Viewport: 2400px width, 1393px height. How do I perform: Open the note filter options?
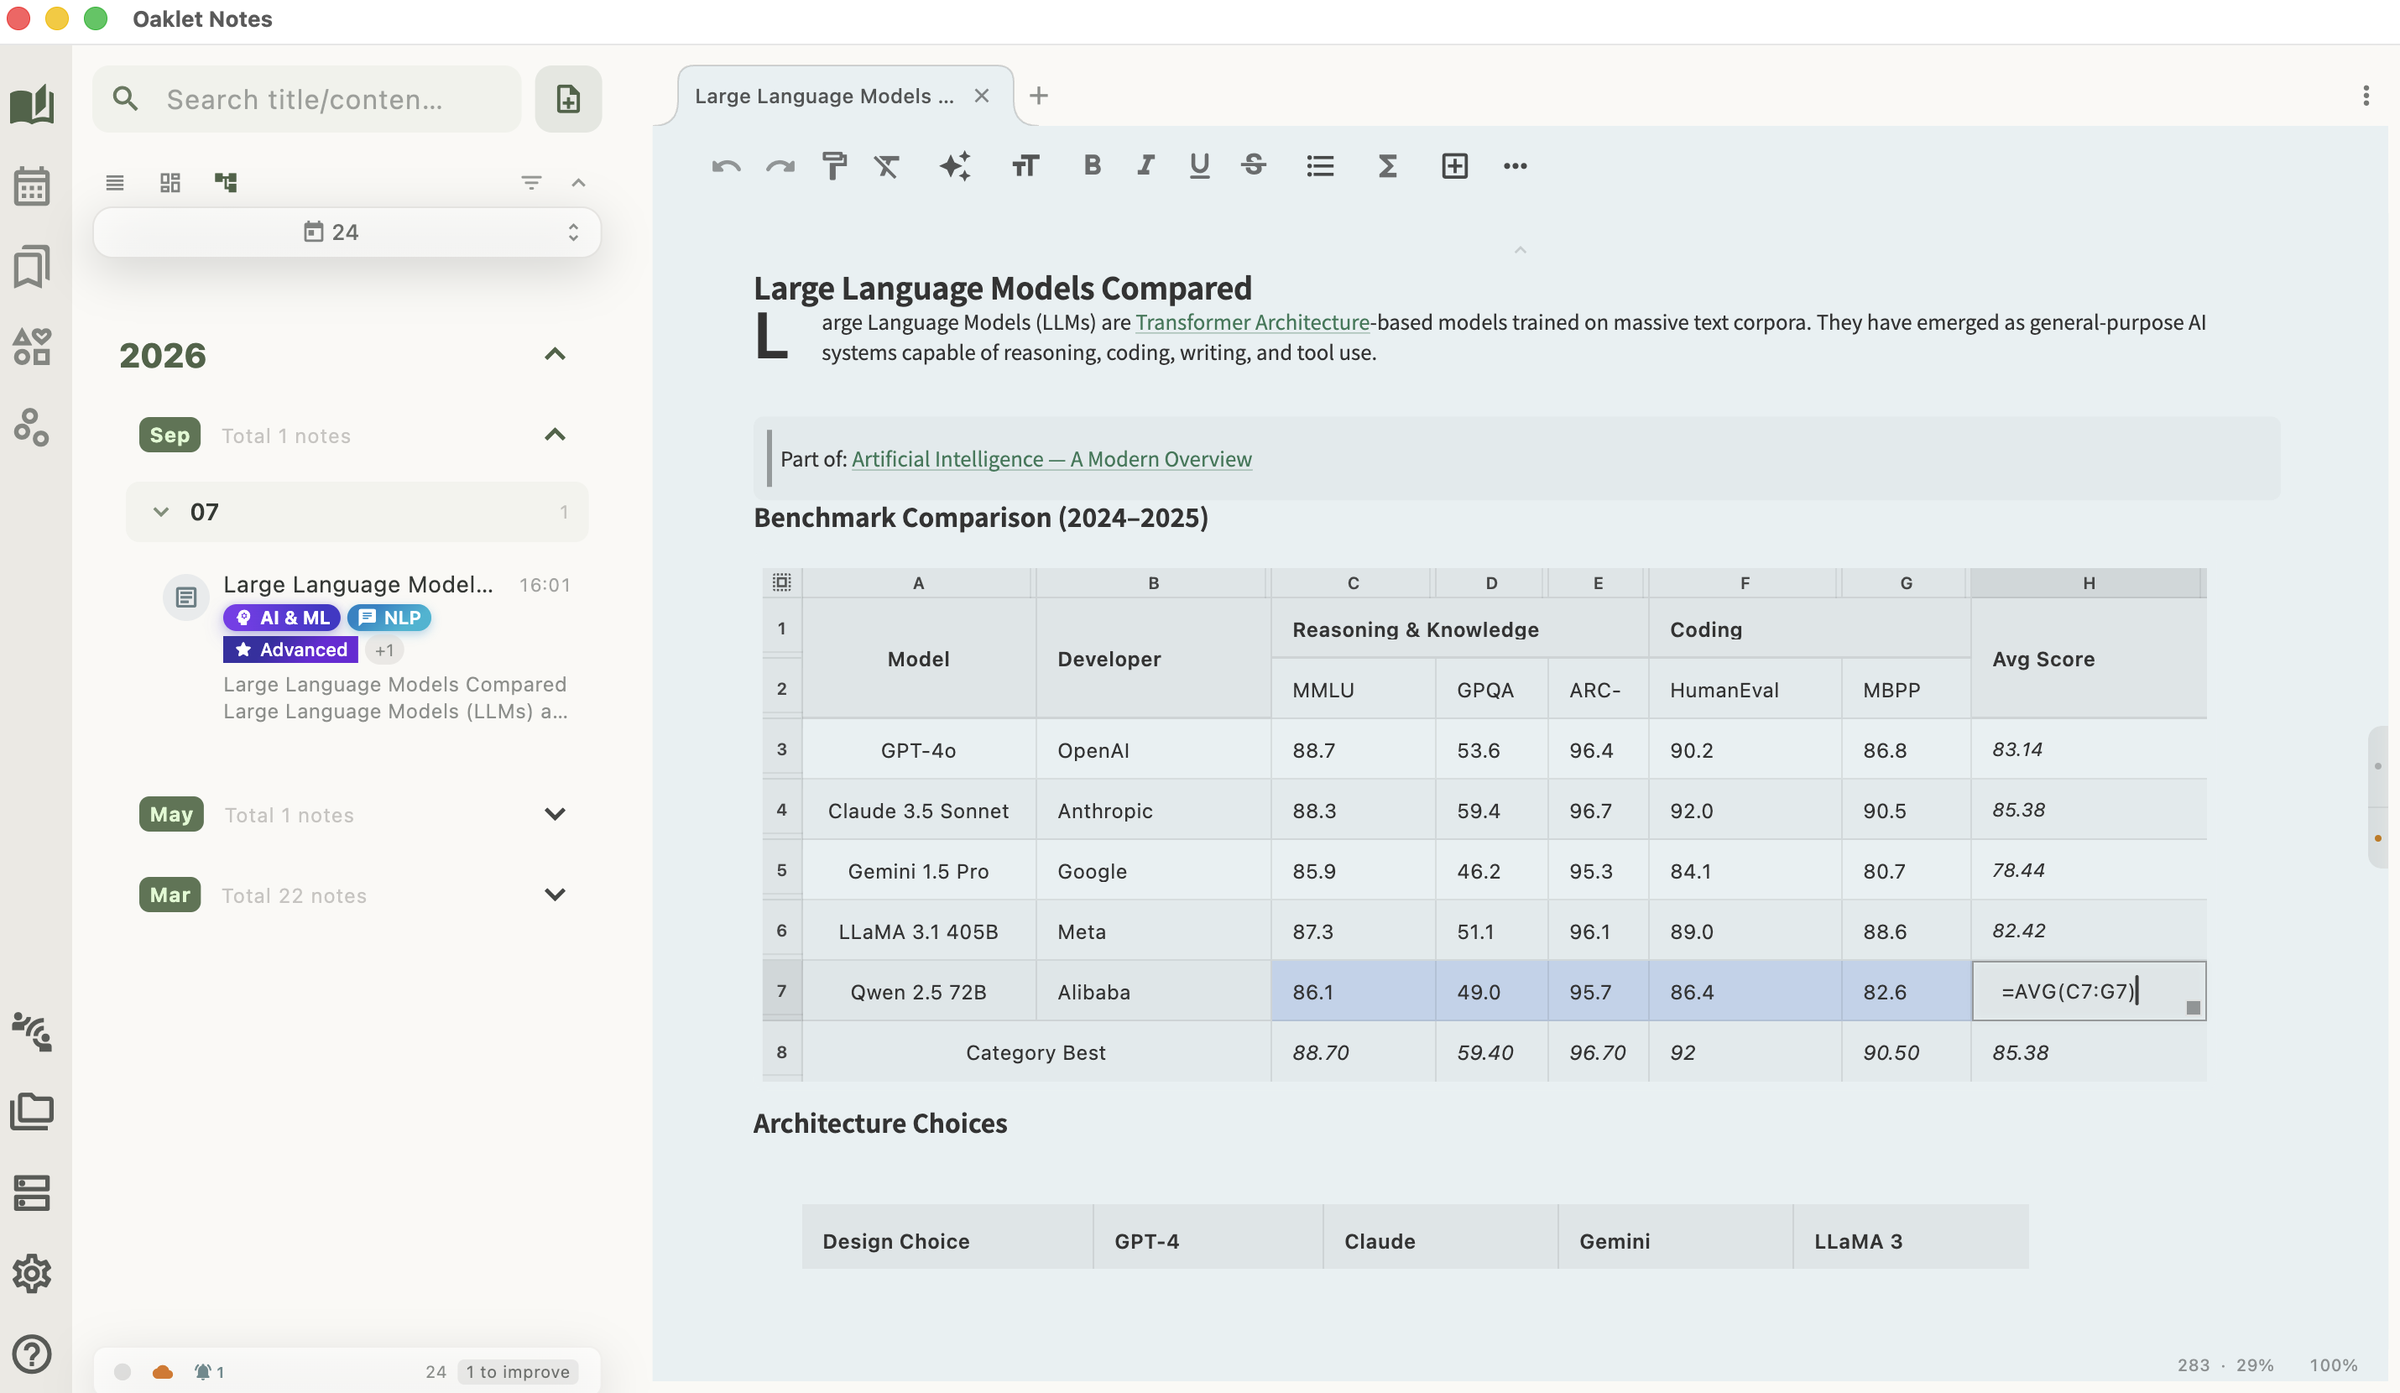[x=531, y=182]
